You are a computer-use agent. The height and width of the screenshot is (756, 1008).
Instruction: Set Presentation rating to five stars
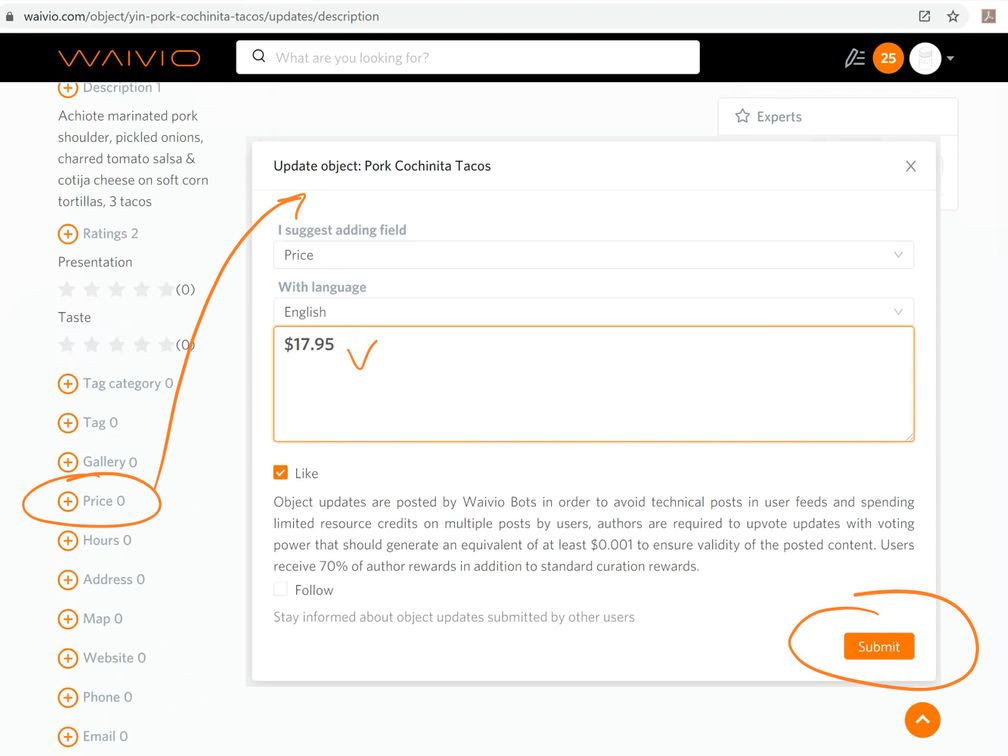click(165, 290)
